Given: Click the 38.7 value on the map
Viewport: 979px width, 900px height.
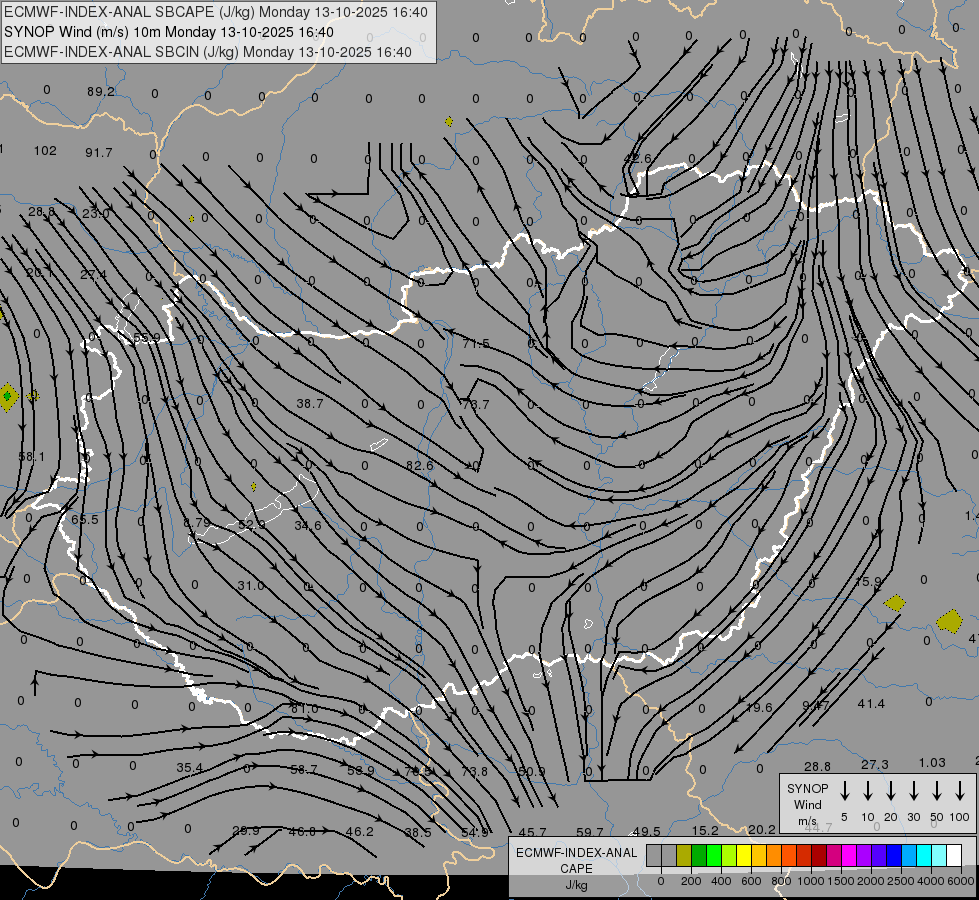Looking at the screenshot, I should [x=310, y=403].
